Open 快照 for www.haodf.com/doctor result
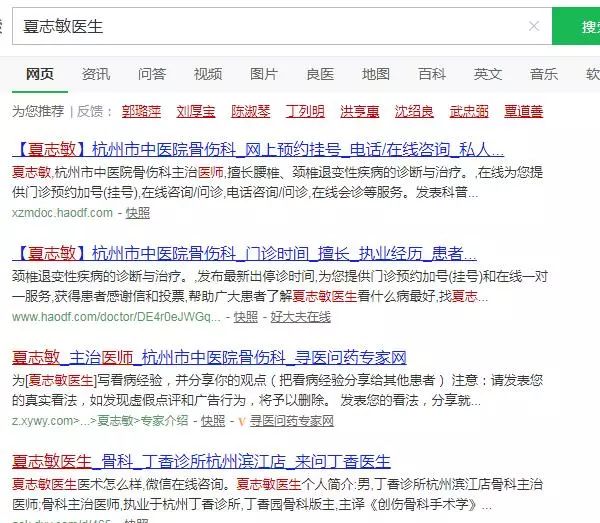This screenshot has width=600, height=523. pos(246,317)
